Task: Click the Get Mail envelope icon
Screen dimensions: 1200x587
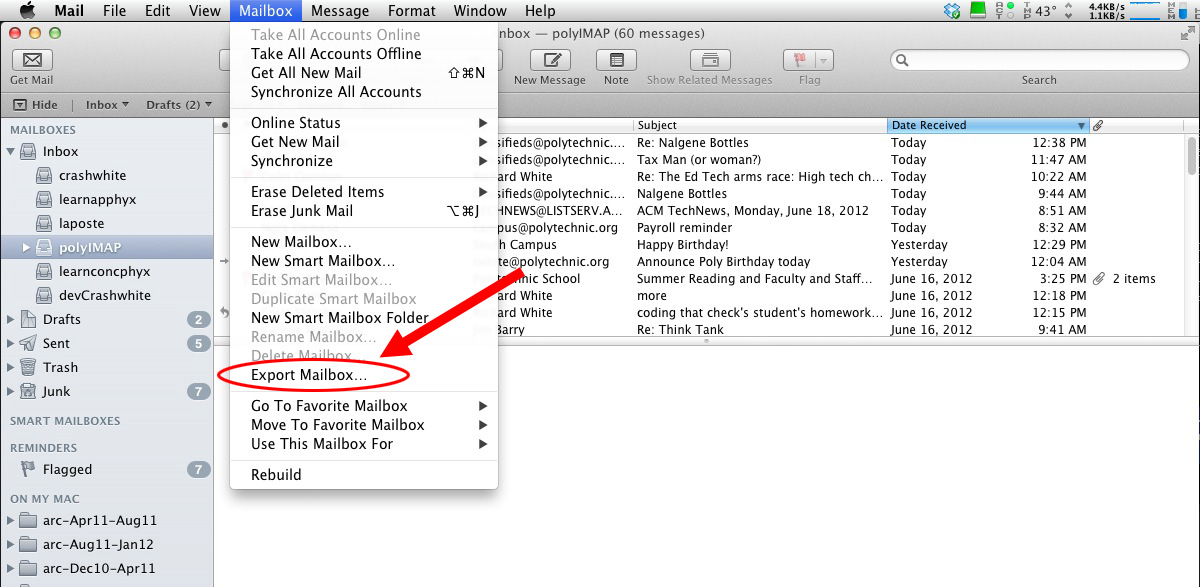Action: coord(32,60)
